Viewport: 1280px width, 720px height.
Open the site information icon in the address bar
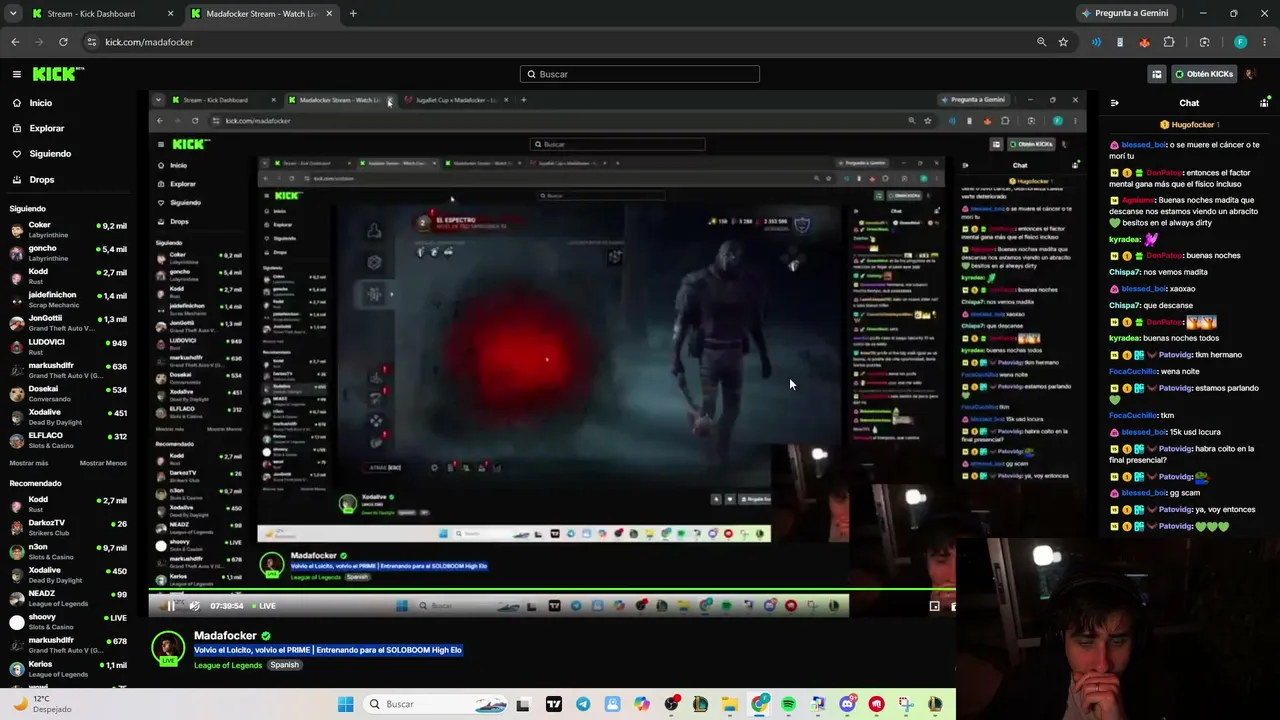pos(92,42)
